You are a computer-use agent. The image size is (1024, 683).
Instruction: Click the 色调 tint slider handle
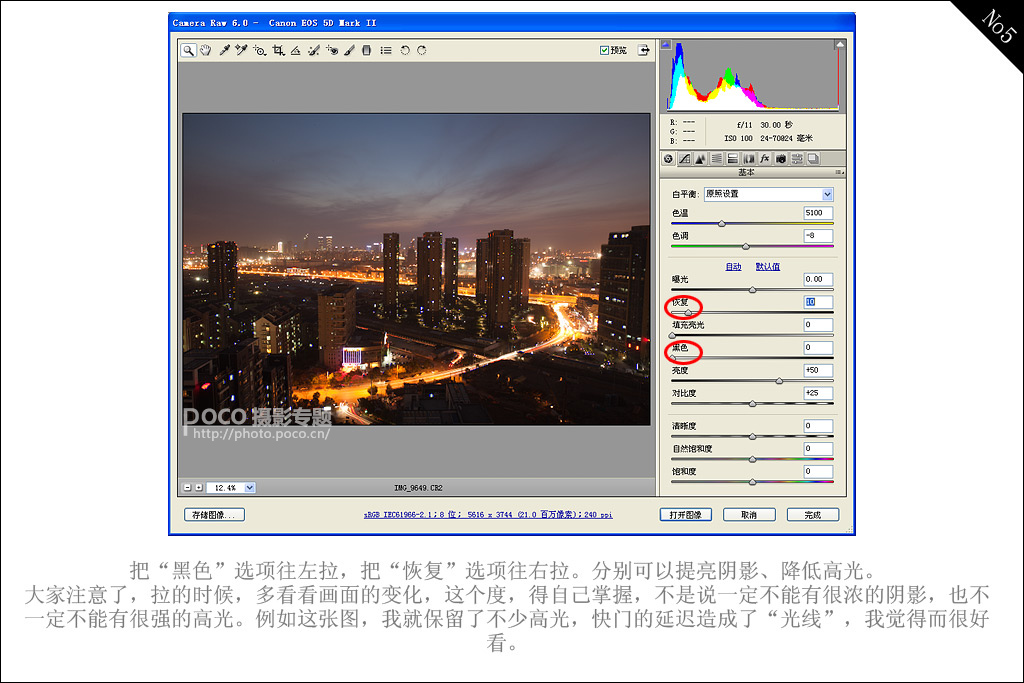click(x=746, y=246)
